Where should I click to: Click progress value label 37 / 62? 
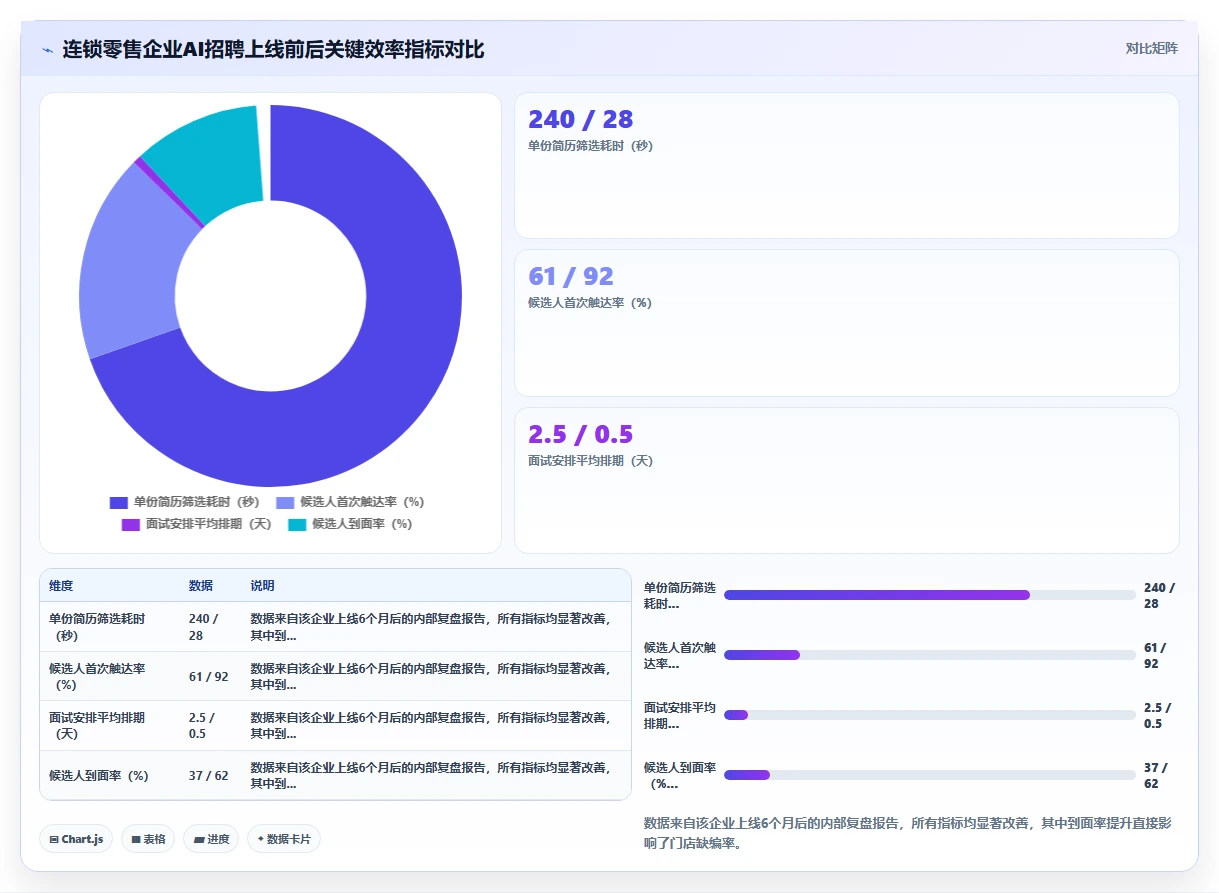(1156, 775)
